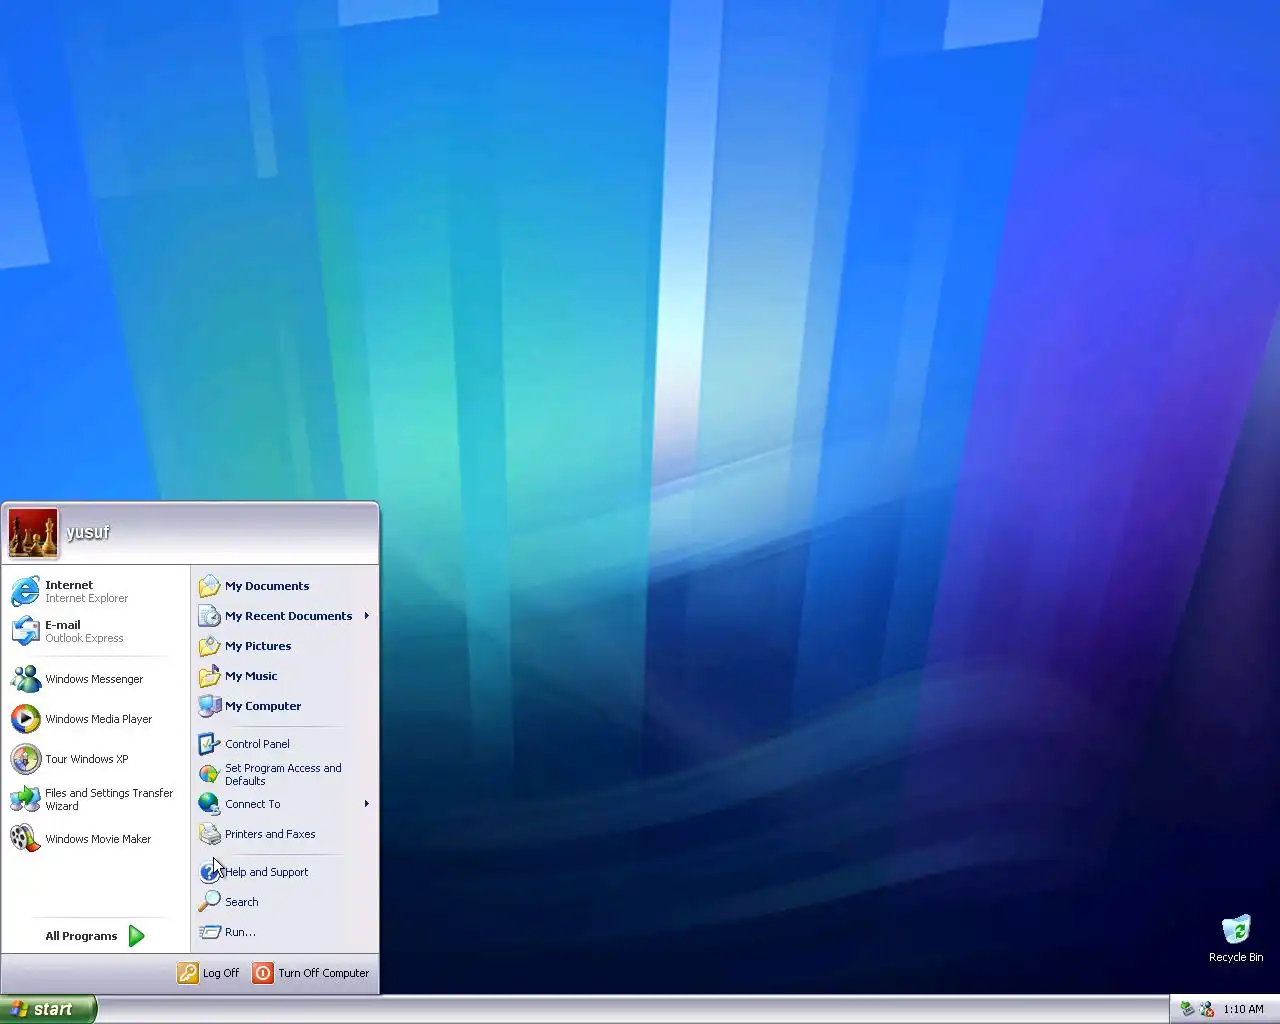Open the Internet Explorer icon
The height and width of the screenshot is (1024, 1280).
25,591
